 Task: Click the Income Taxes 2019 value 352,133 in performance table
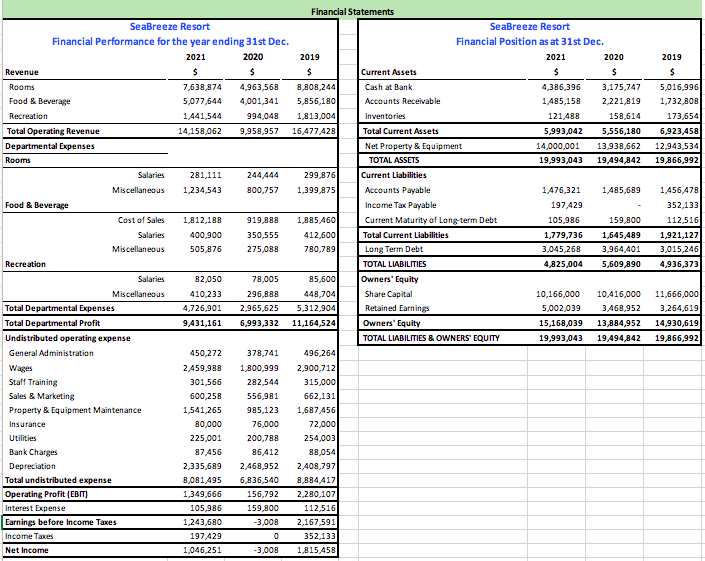coord(319,536)
